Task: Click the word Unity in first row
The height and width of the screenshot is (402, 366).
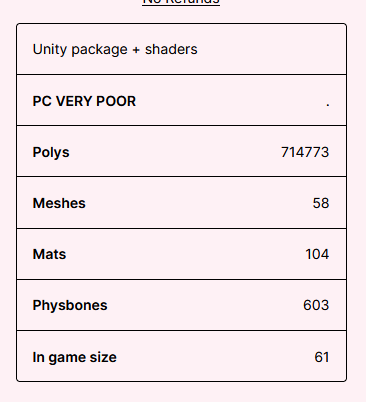Action: (50, 50)
